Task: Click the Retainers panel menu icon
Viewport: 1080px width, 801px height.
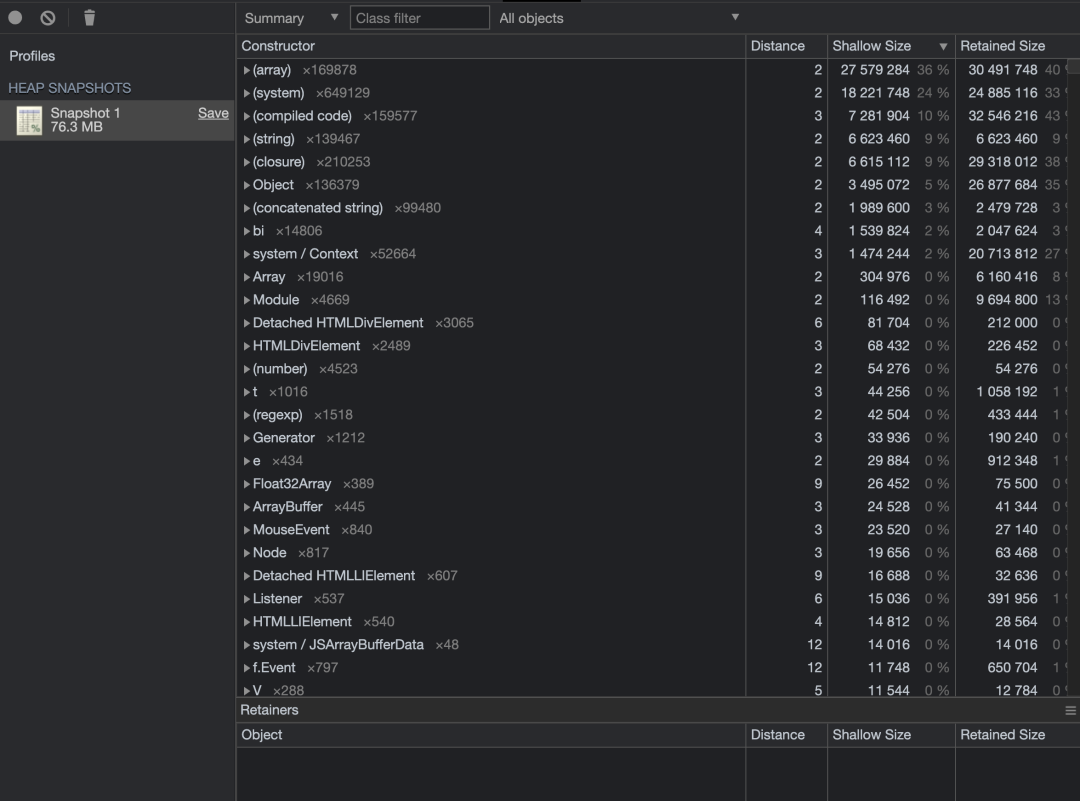Action: coord(1070,711)
